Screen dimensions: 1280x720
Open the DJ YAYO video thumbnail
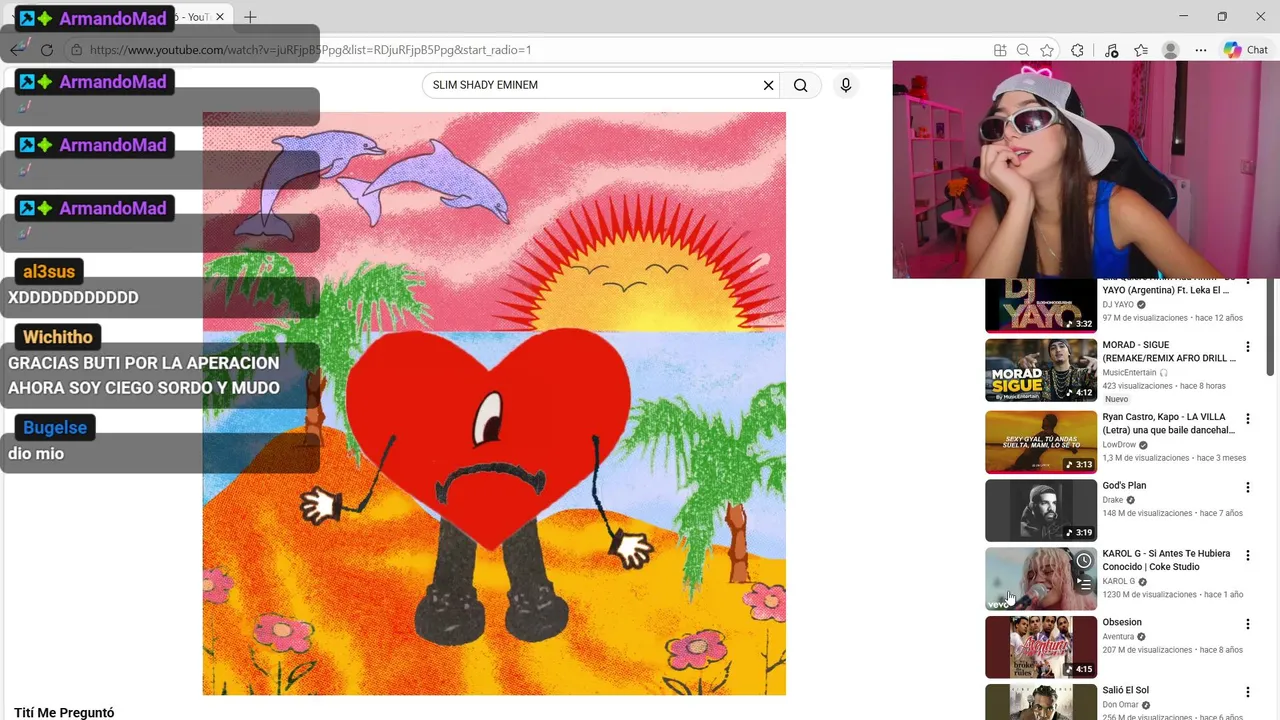click(1041, 305)
